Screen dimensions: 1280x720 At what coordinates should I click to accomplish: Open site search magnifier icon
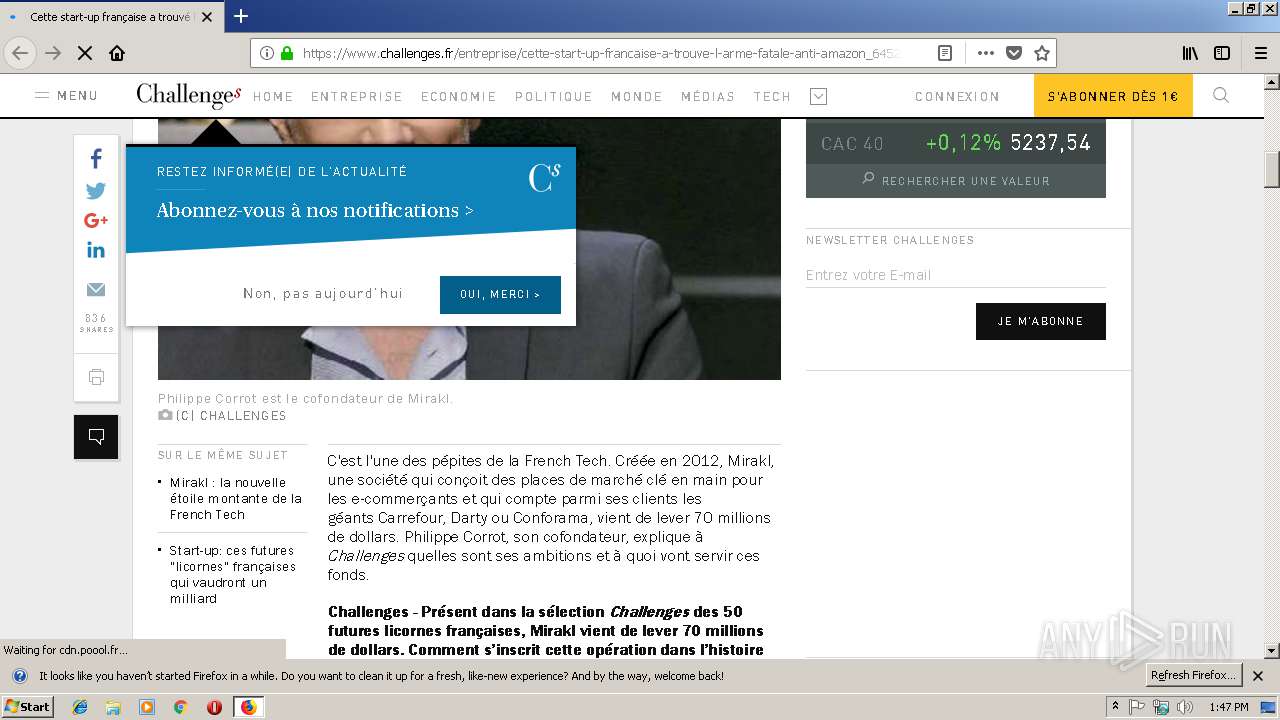point(1221,96)
